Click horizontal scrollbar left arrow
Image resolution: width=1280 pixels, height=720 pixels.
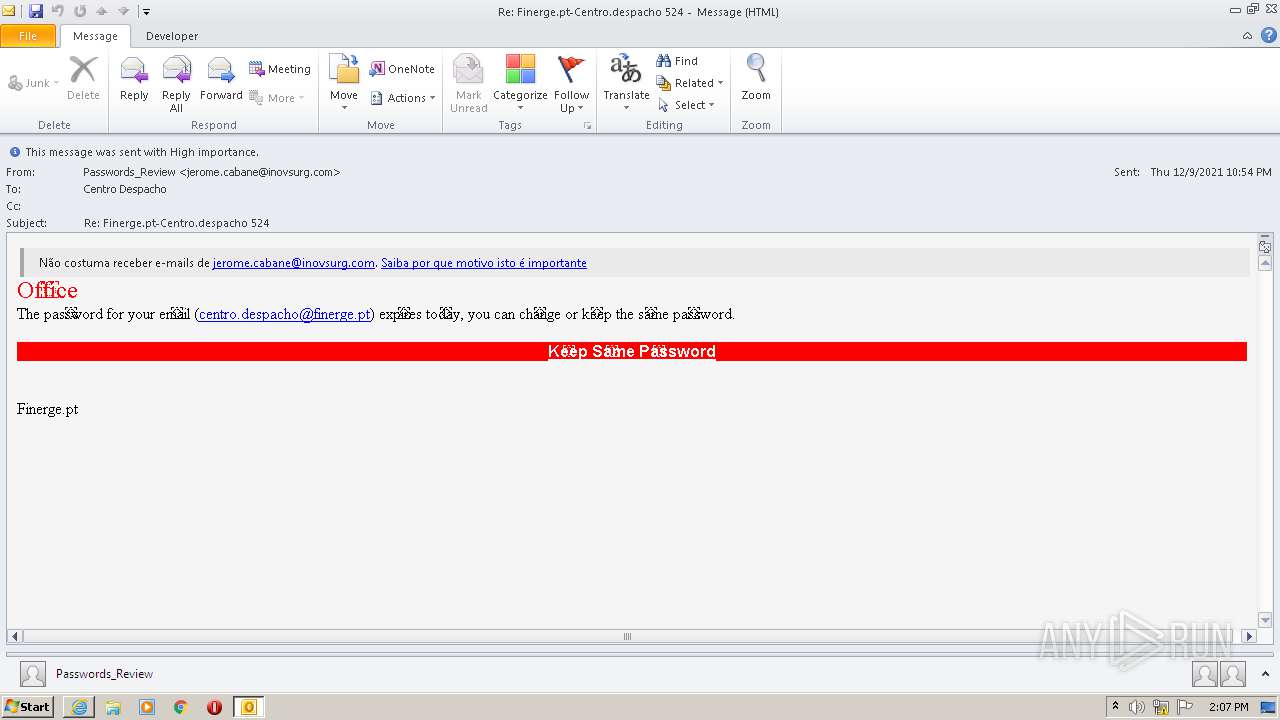[x=14, y=636]
